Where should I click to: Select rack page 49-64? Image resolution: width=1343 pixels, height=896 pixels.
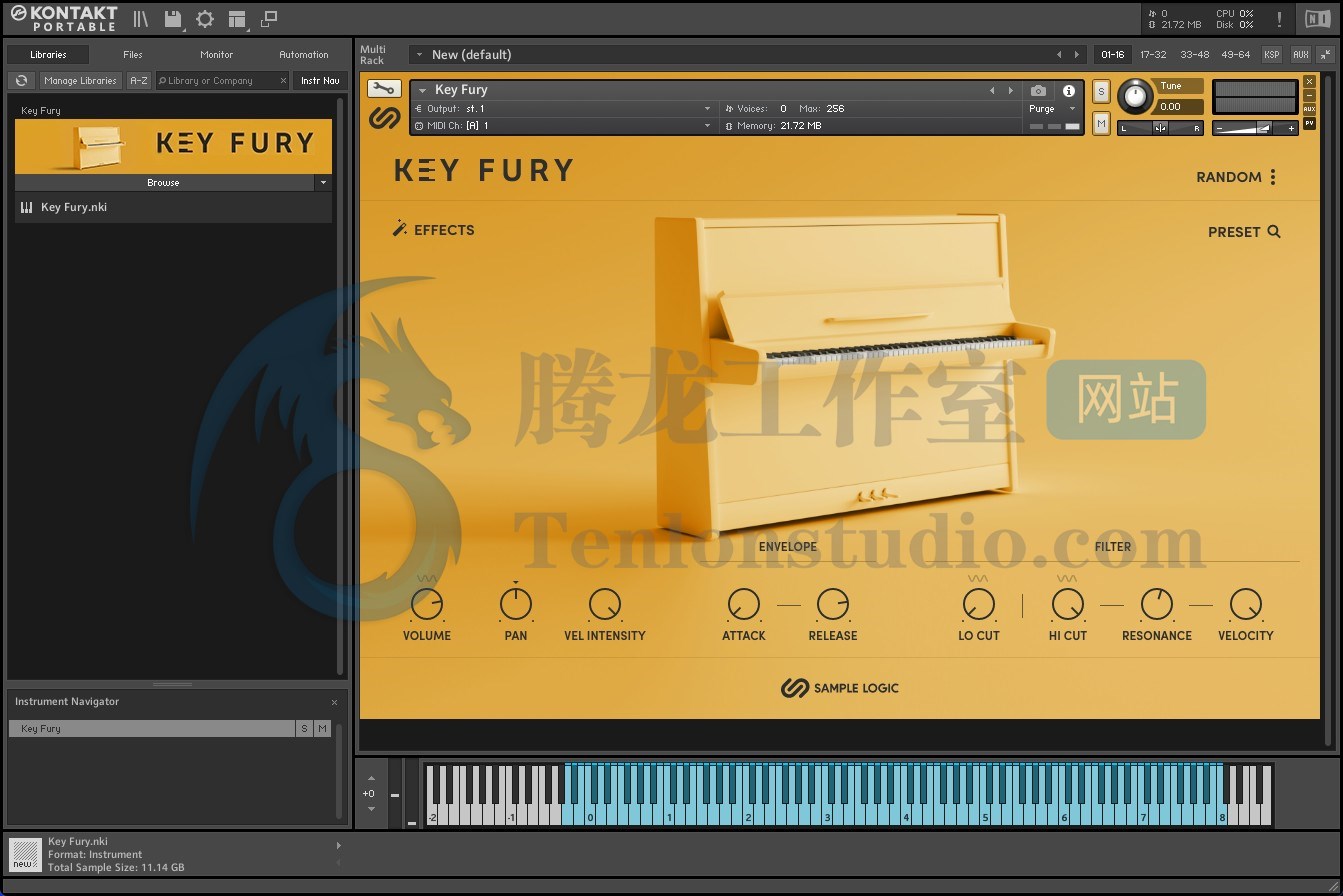pos(1235,54)
